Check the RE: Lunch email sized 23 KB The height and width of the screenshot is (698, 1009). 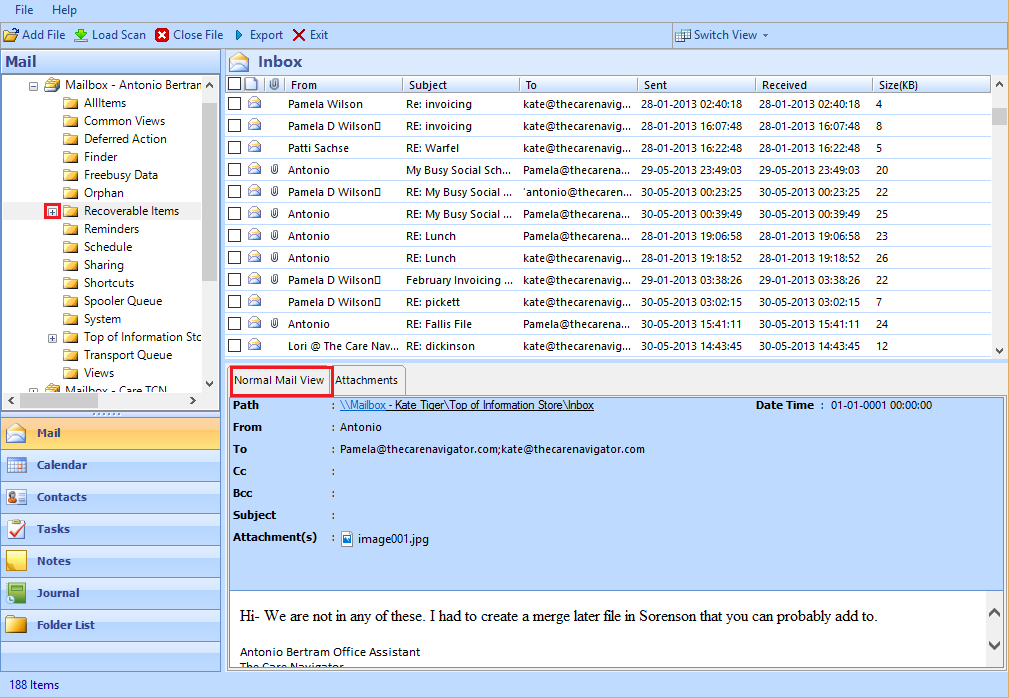pos(235,235)
